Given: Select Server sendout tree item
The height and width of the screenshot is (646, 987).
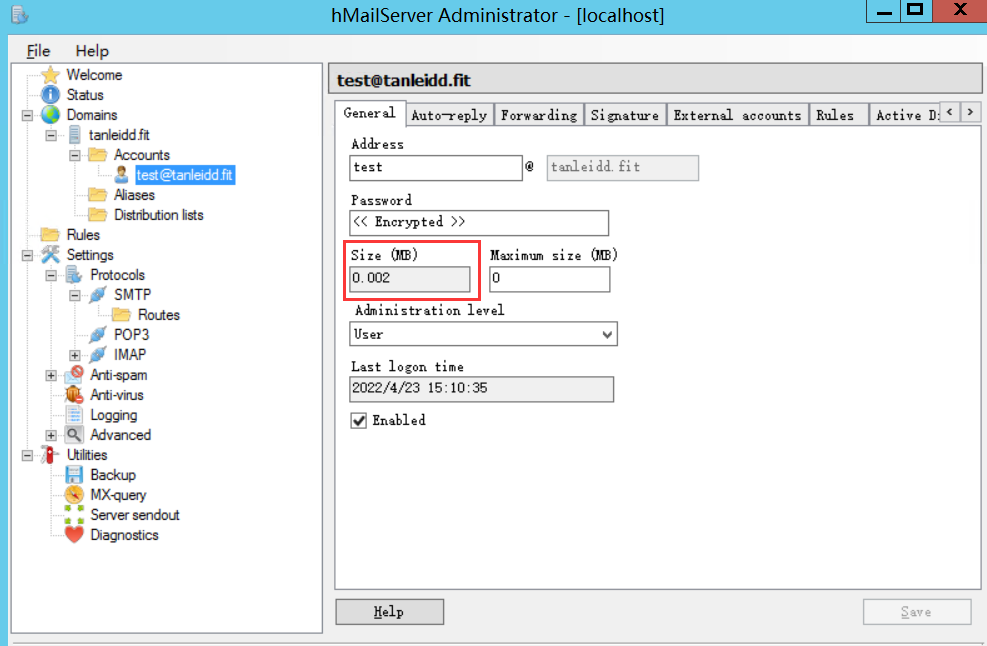Looking at the screenshot, I should [x=135, y=515].
